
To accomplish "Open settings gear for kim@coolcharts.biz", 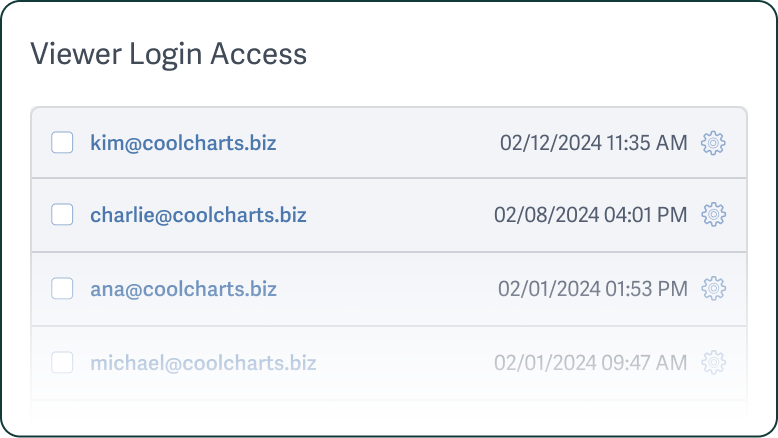I will point(713,143).
